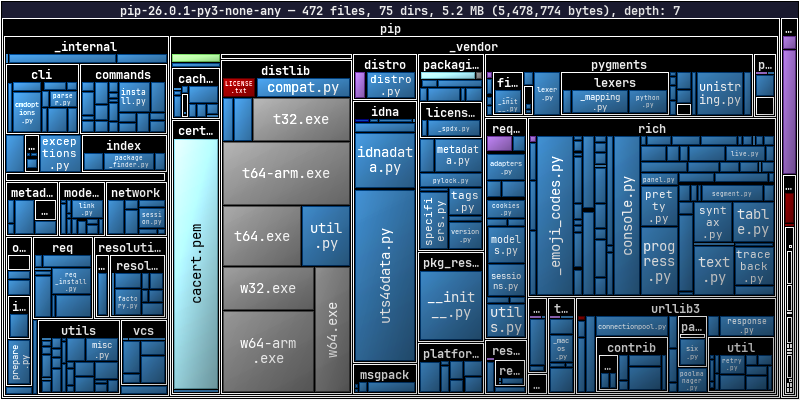
Task: Click the urllib3 directory header
Action: 675,308
